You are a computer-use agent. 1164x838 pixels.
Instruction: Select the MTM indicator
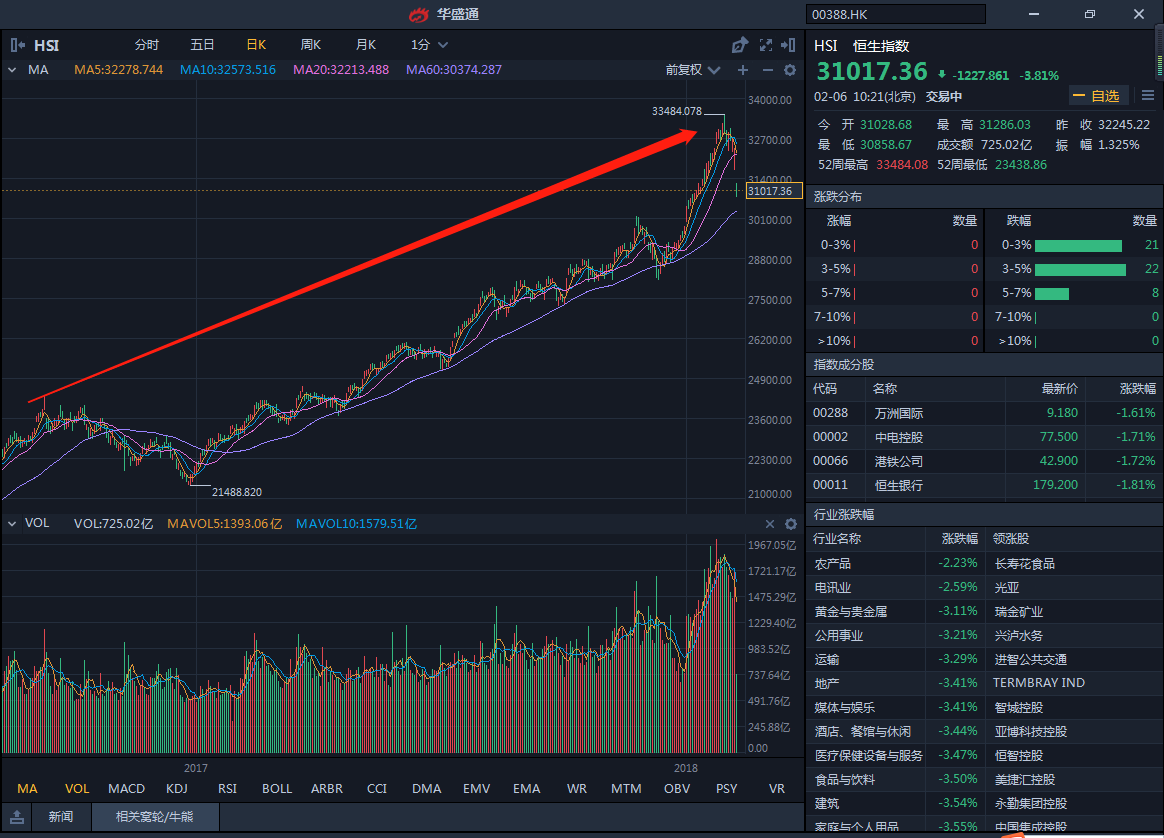click(627, 788)
